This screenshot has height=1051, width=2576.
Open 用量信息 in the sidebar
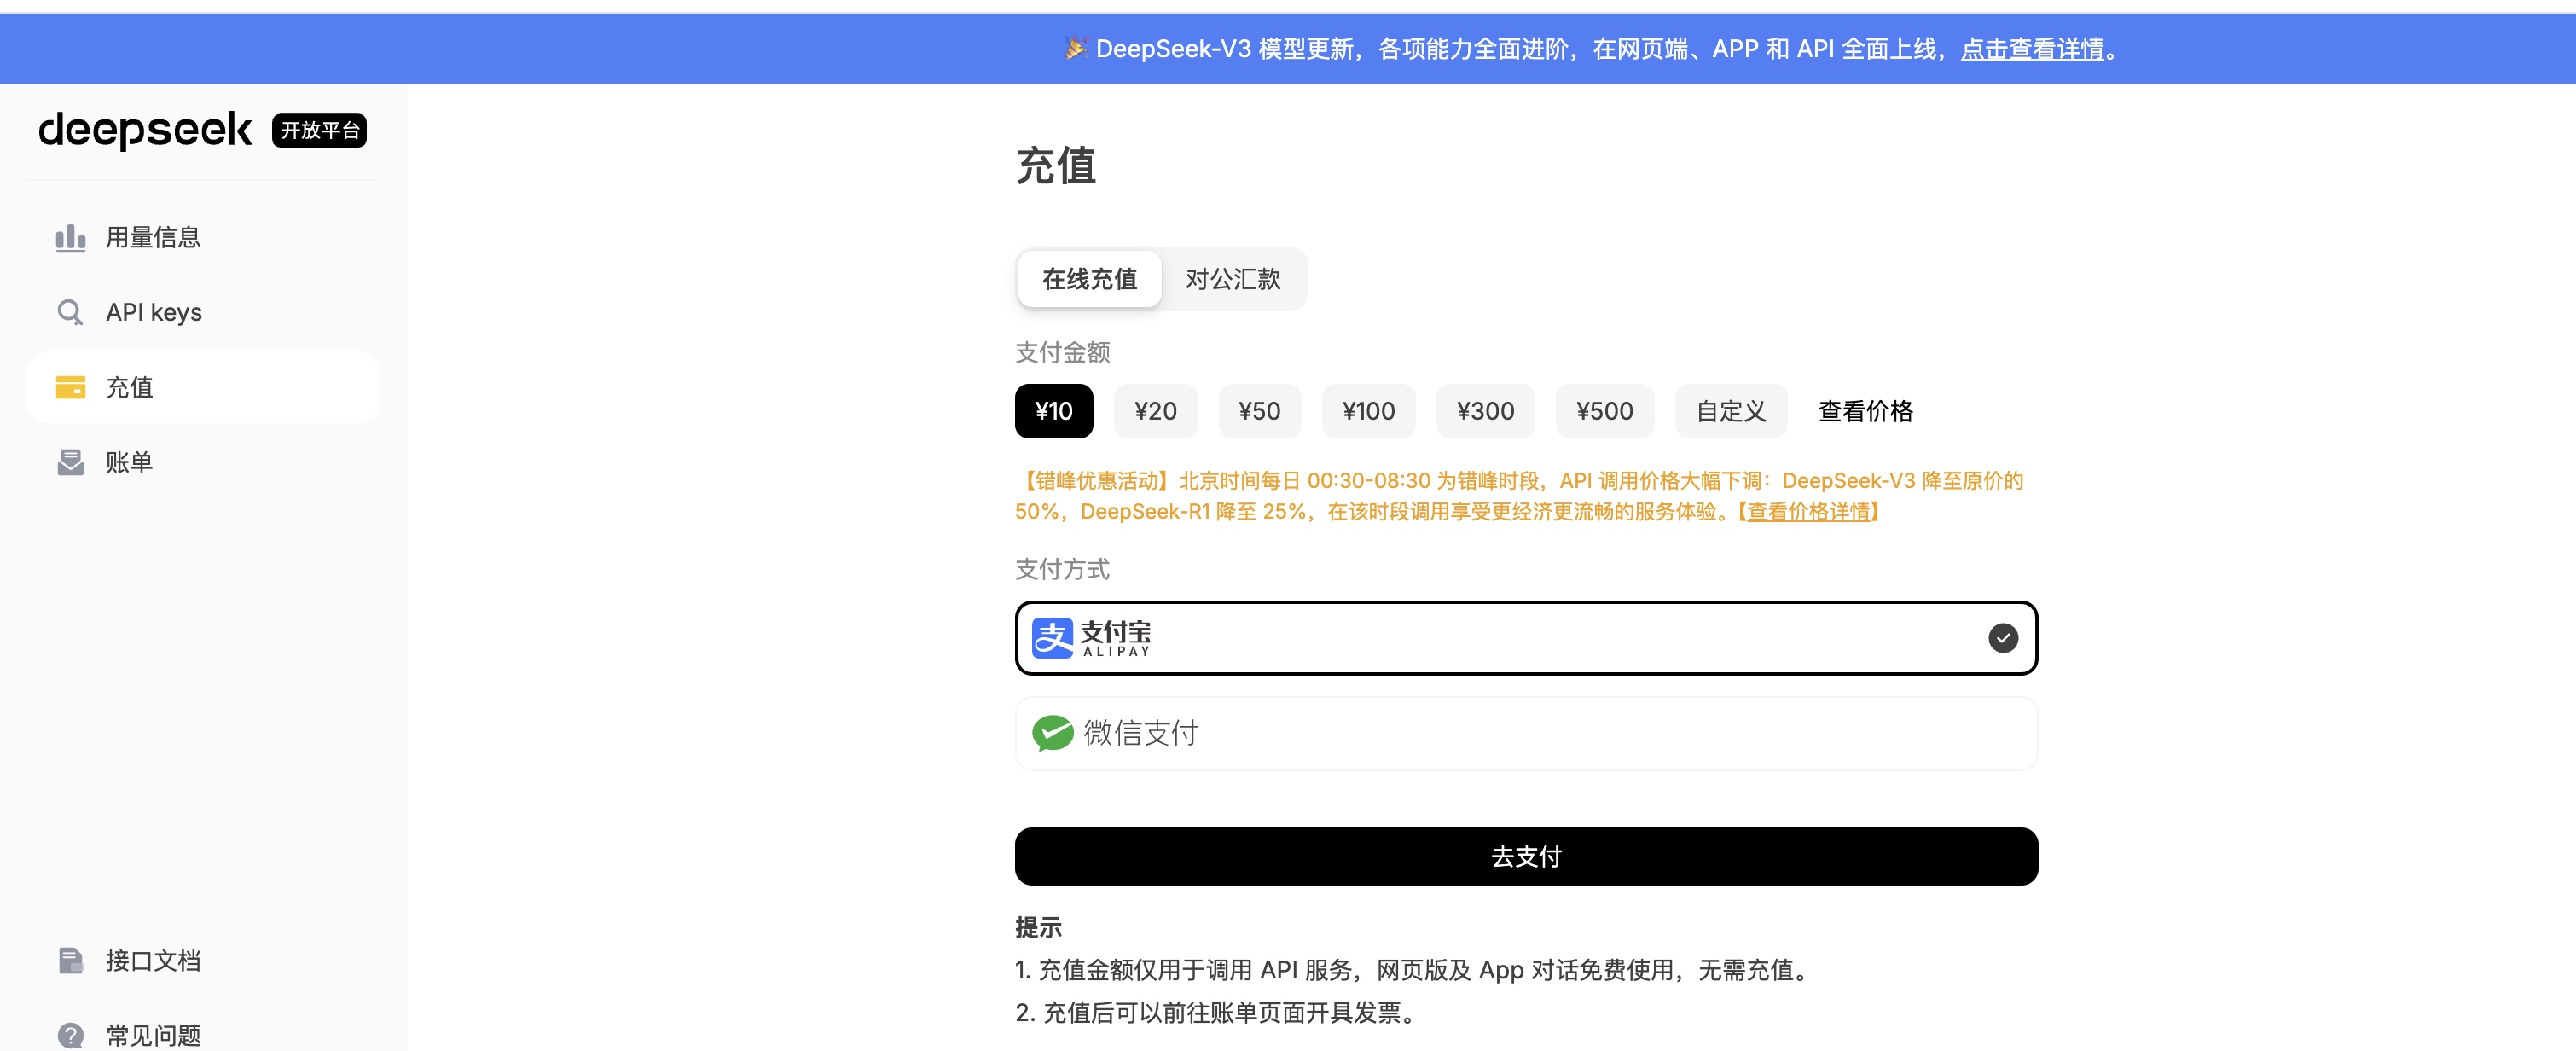[203, 237]
